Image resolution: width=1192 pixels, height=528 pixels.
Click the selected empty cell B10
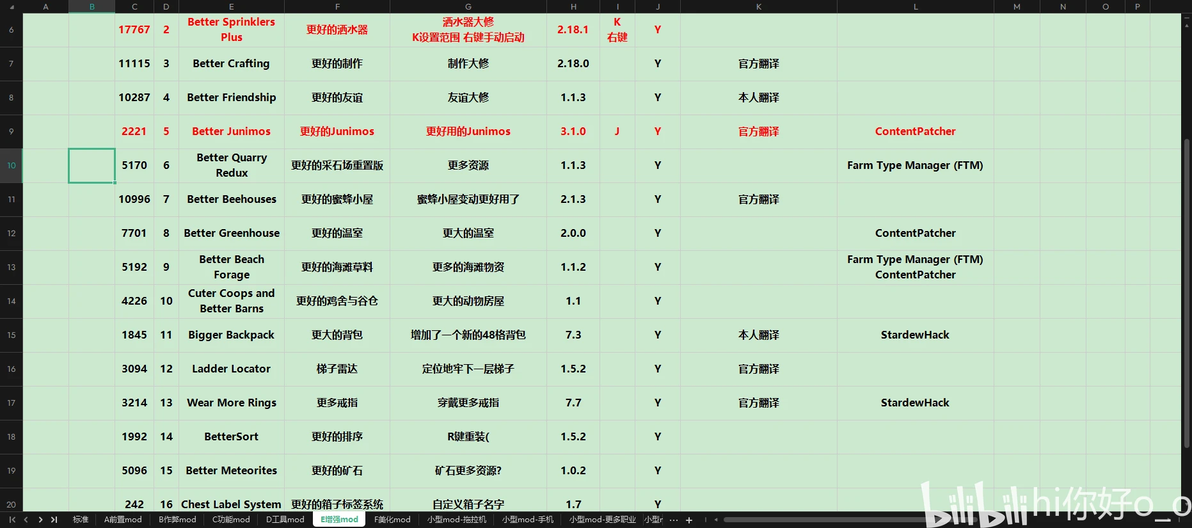(x=91, y=165)
